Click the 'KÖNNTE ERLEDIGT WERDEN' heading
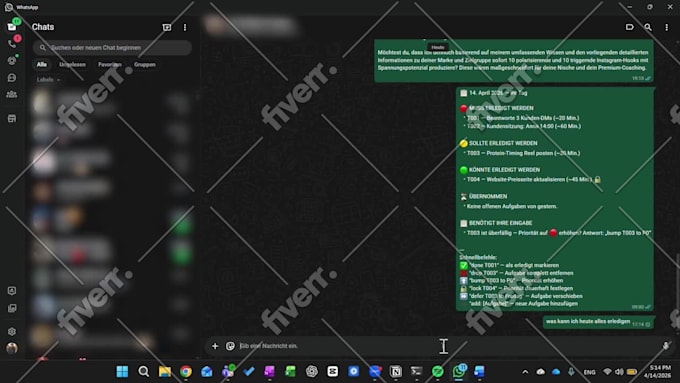 coord(504,170)
